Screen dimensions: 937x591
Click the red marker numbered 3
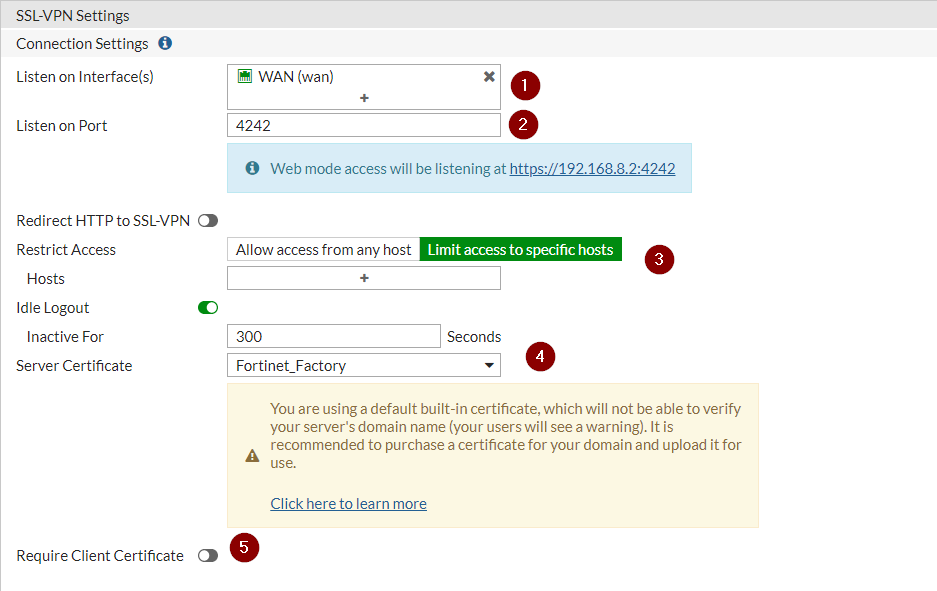point(658,259)
